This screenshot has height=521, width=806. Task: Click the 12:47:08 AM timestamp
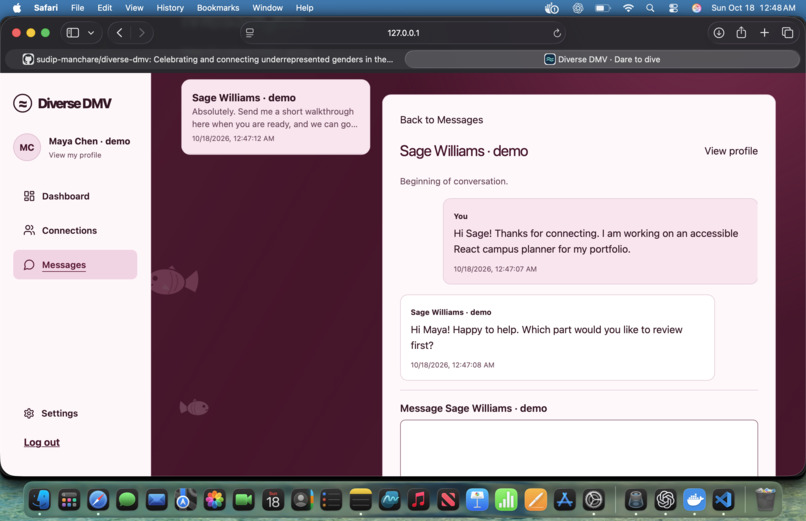click(452, 365)
